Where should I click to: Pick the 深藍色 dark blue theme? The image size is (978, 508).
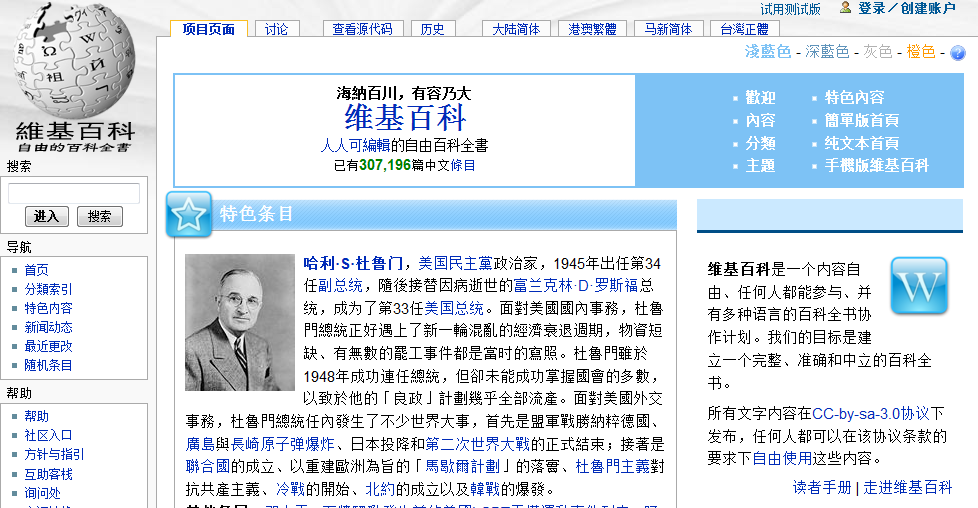827,52
